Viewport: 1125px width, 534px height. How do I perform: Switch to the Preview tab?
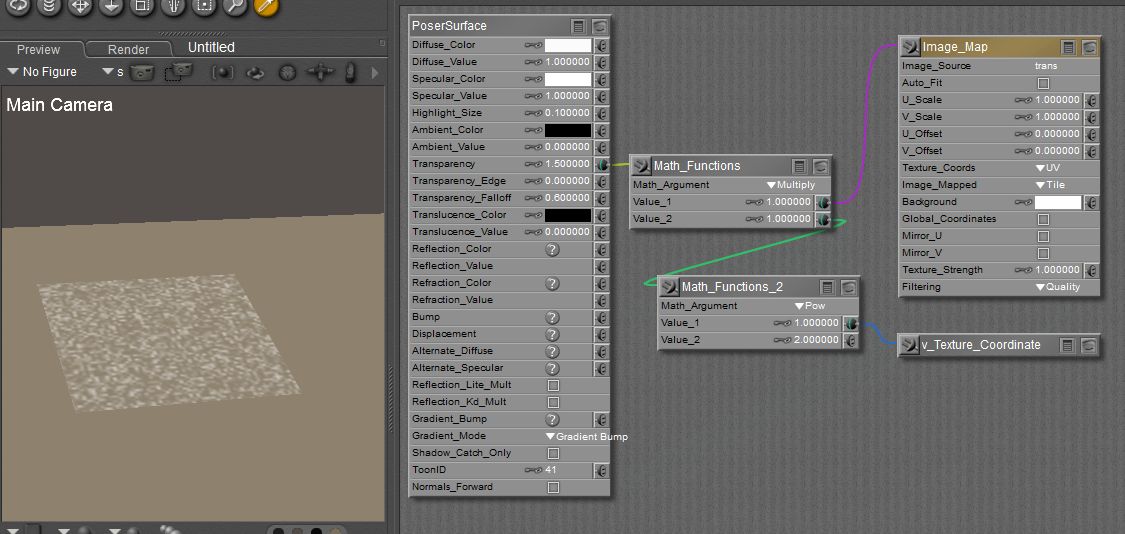[39, 50]
